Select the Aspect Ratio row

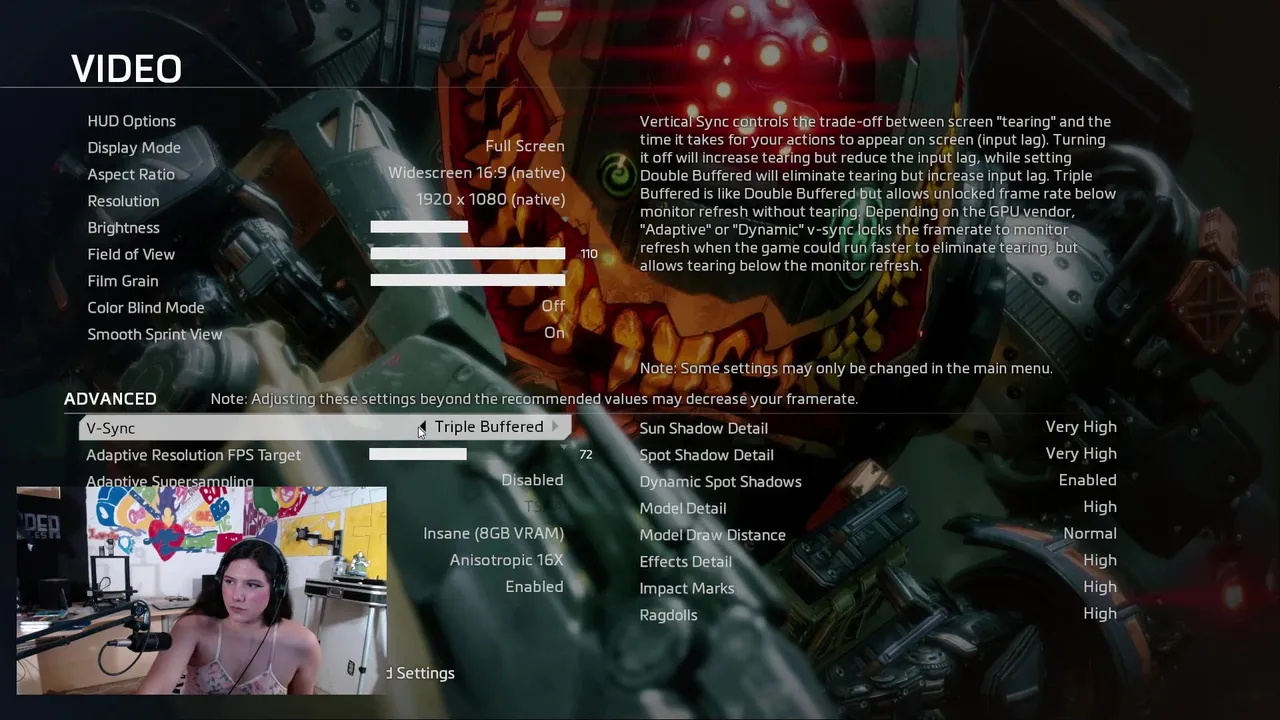click(325, 174)
